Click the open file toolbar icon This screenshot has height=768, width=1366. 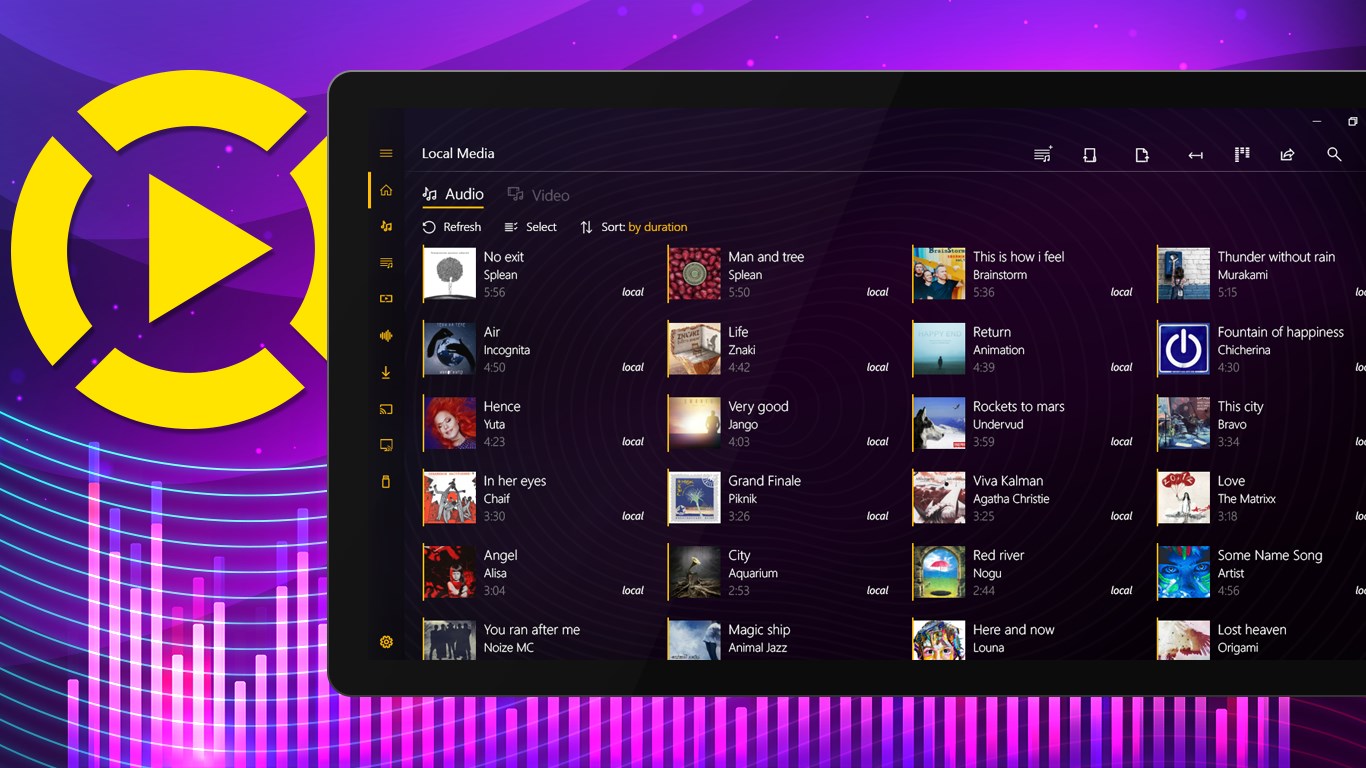(x=1142, y=154)
